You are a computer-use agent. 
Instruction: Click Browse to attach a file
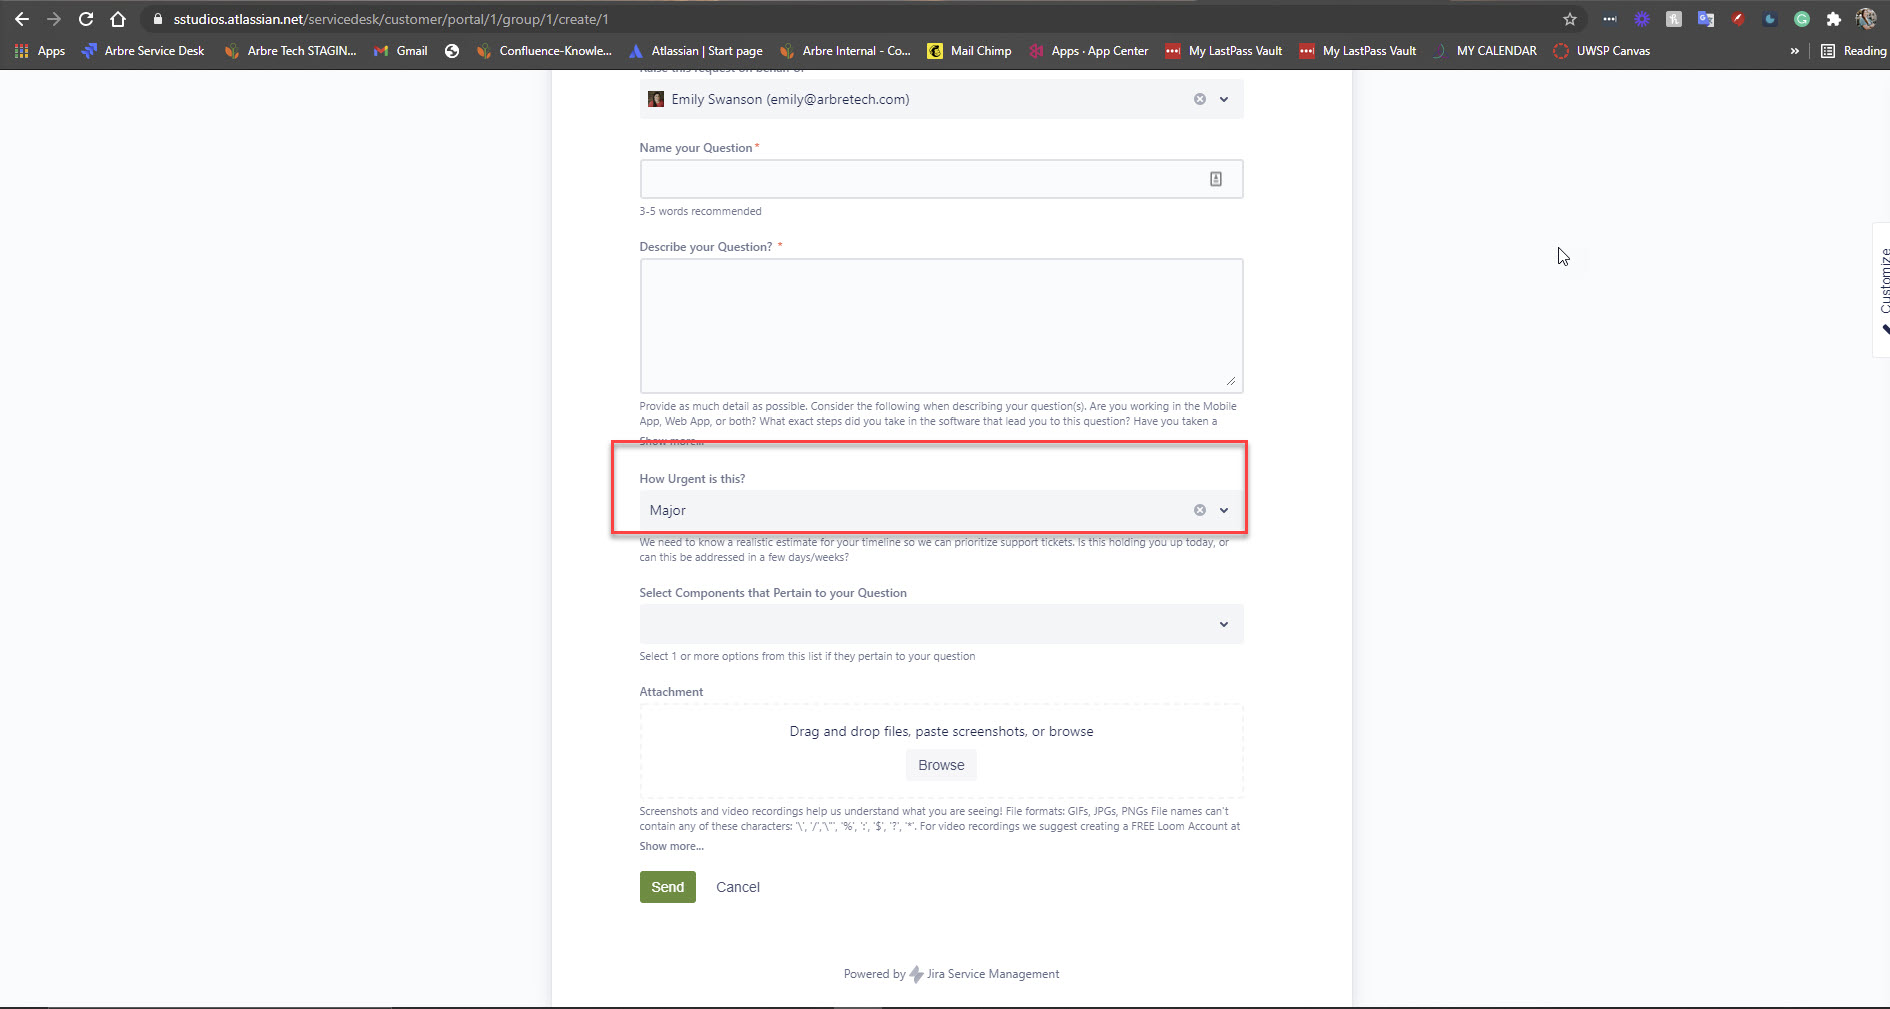pos(941,765)
